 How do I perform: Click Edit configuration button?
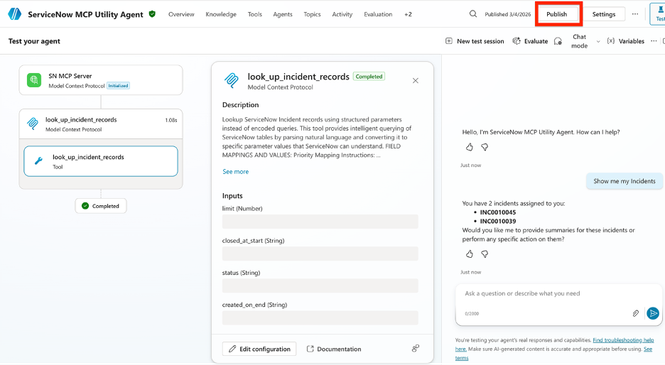pyautogui.click(x=259, y=349)
